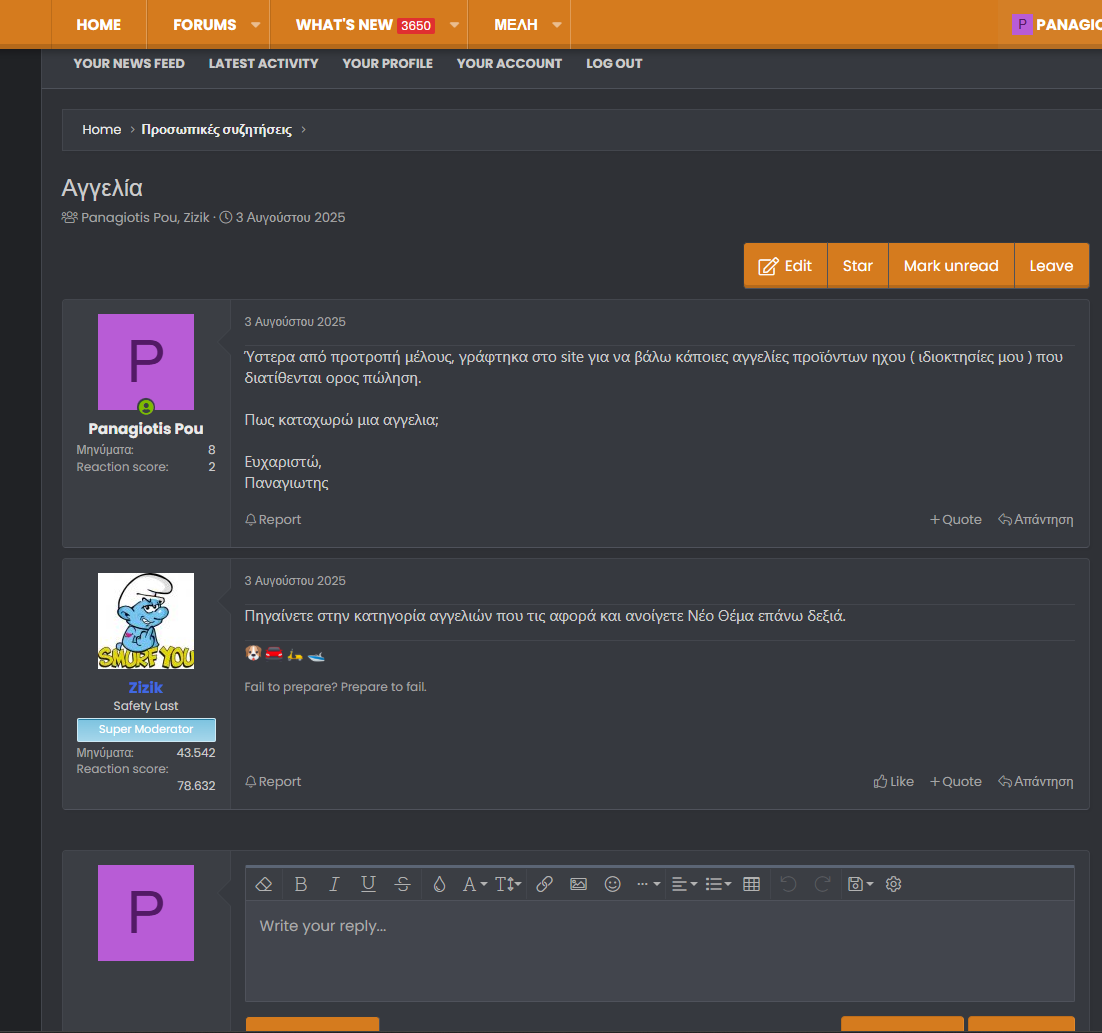Viewport: 1102px width, 1033px height.
Task: Open the Forums menu item
Action: point(205,24)
